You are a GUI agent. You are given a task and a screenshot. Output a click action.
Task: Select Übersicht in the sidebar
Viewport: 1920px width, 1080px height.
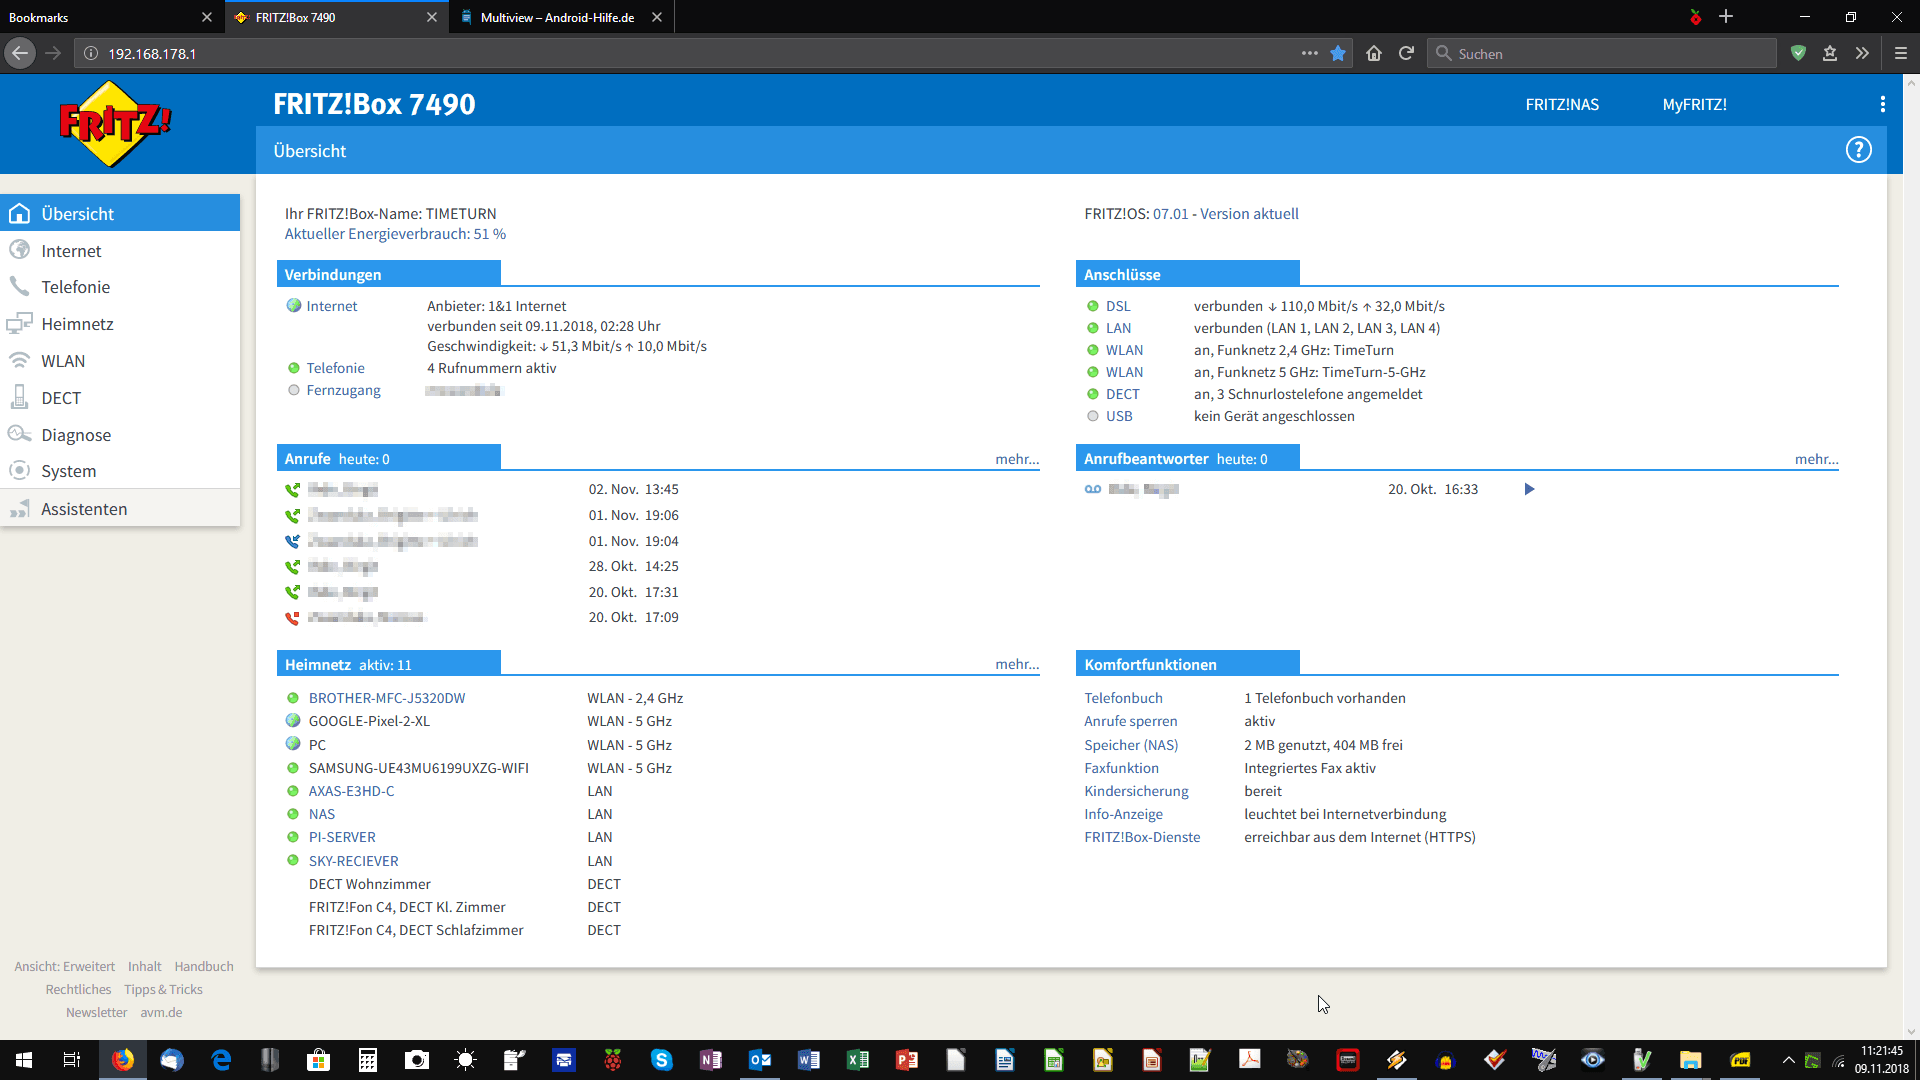click(120, 213)
